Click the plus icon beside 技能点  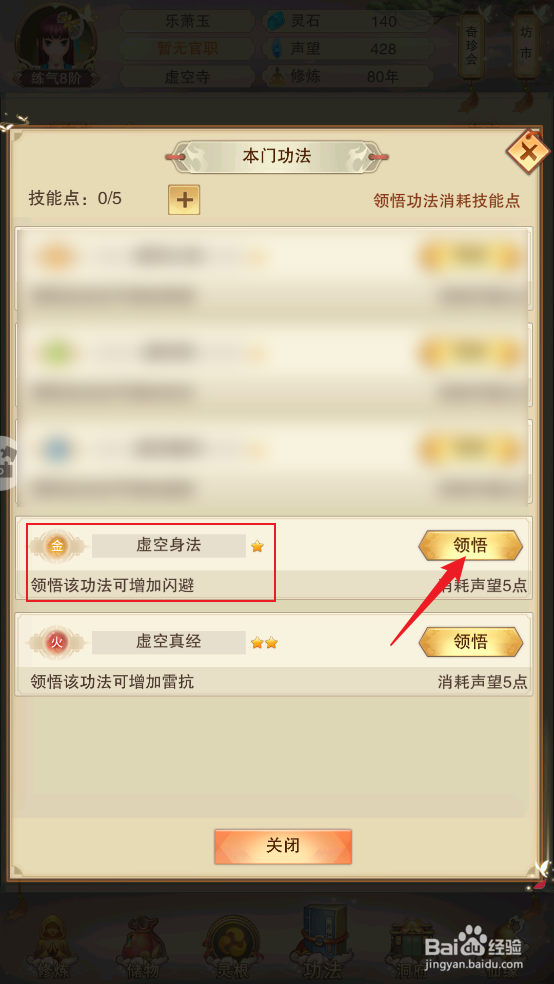click(x=184, y=200)
